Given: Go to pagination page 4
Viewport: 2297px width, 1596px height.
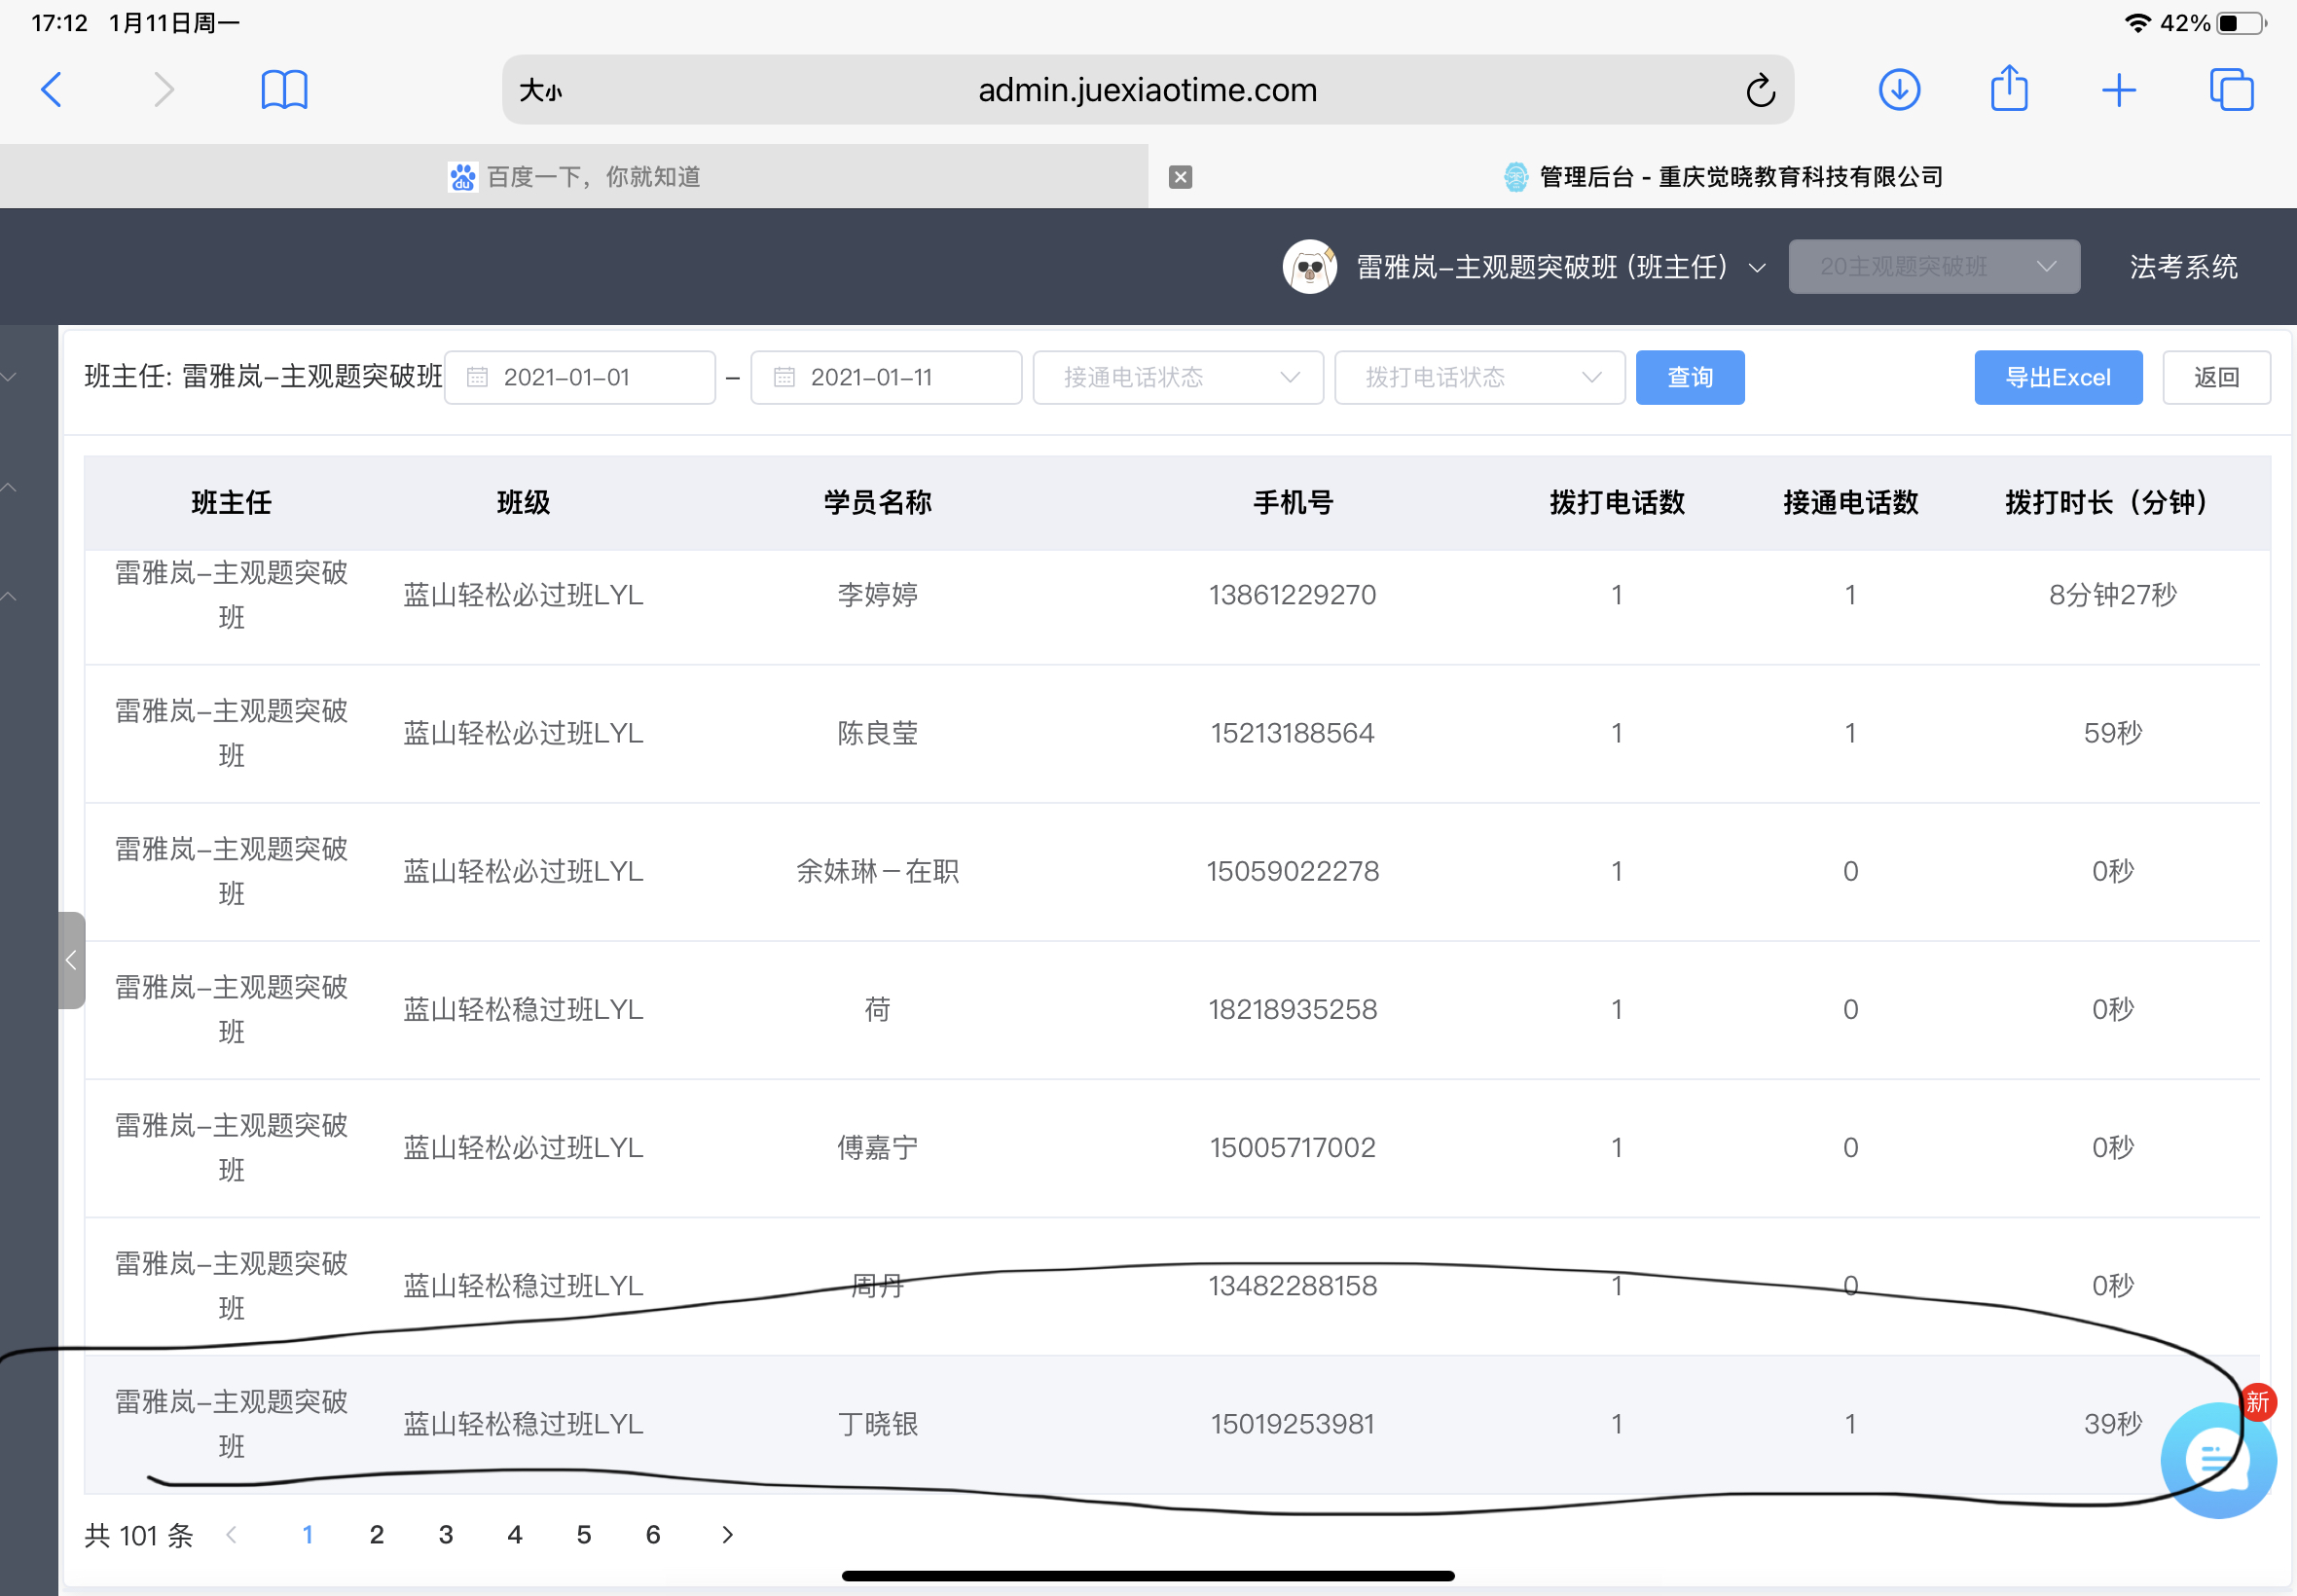Looking at the screenshot, I should [515, 1534].
